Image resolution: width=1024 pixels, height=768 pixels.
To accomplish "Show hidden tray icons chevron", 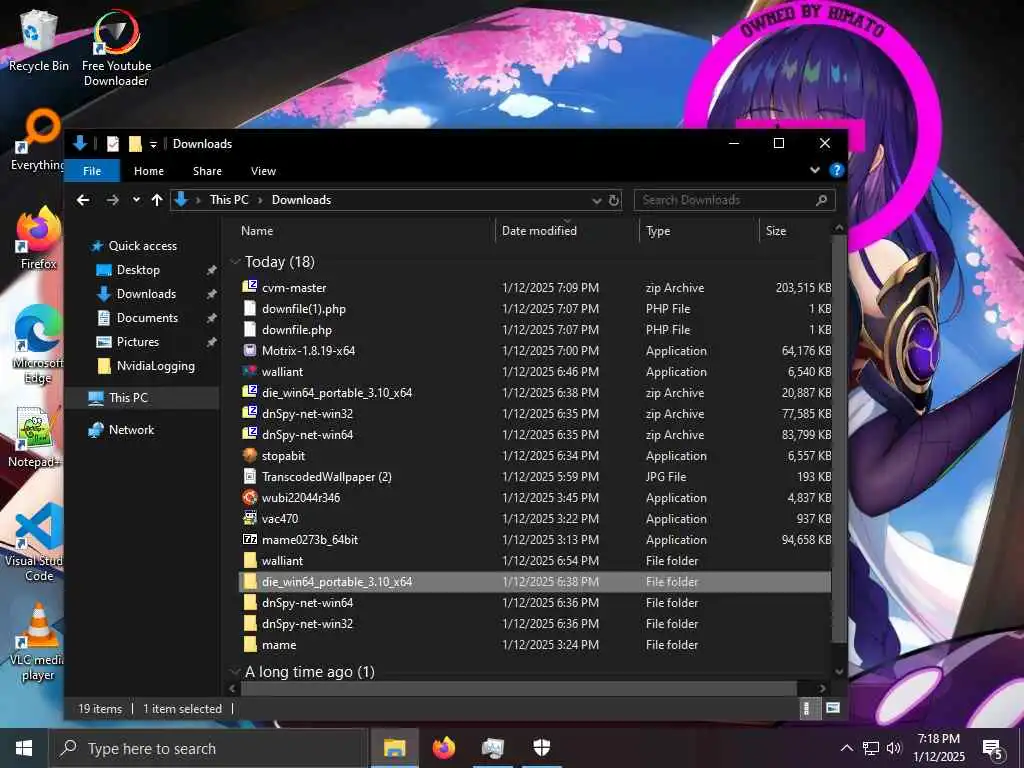I will [x=846, y=748].
